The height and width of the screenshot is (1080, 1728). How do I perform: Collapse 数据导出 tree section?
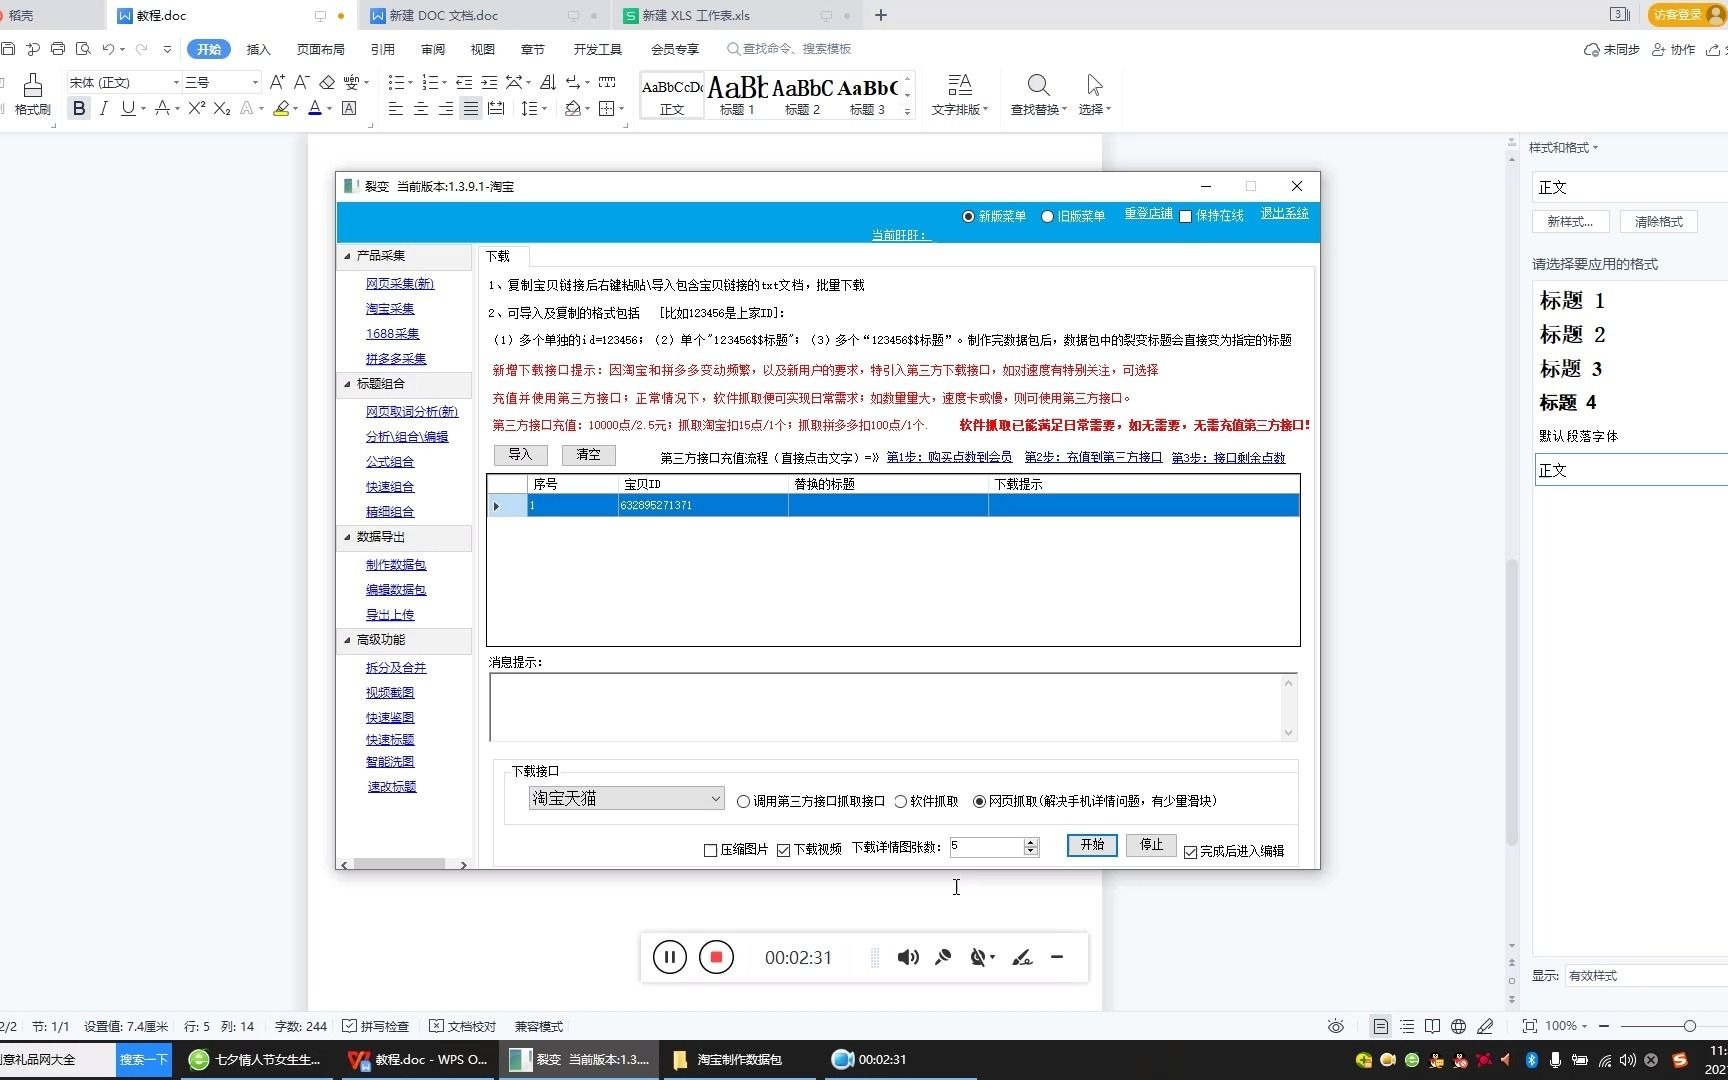pyautogui.click(x=347, y=537)
